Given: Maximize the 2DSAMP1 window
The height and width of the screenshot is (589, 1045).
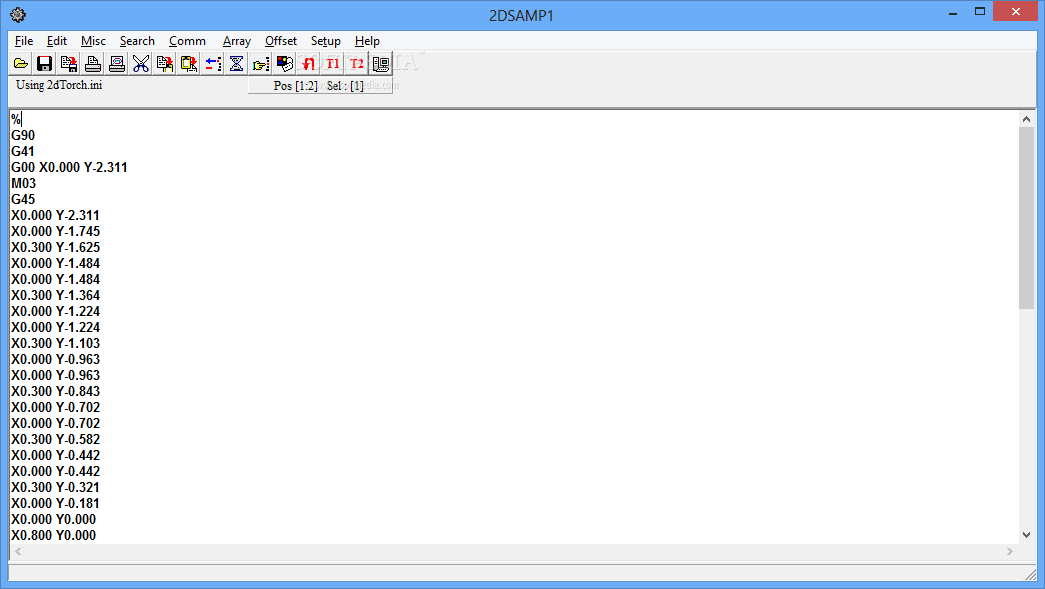Looking at the screenshot, I should coord(980,12).
